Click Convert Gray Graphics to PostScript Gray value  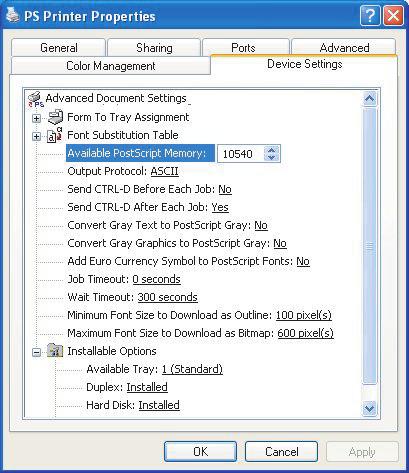pyautogui.click(x=280, y=243)
